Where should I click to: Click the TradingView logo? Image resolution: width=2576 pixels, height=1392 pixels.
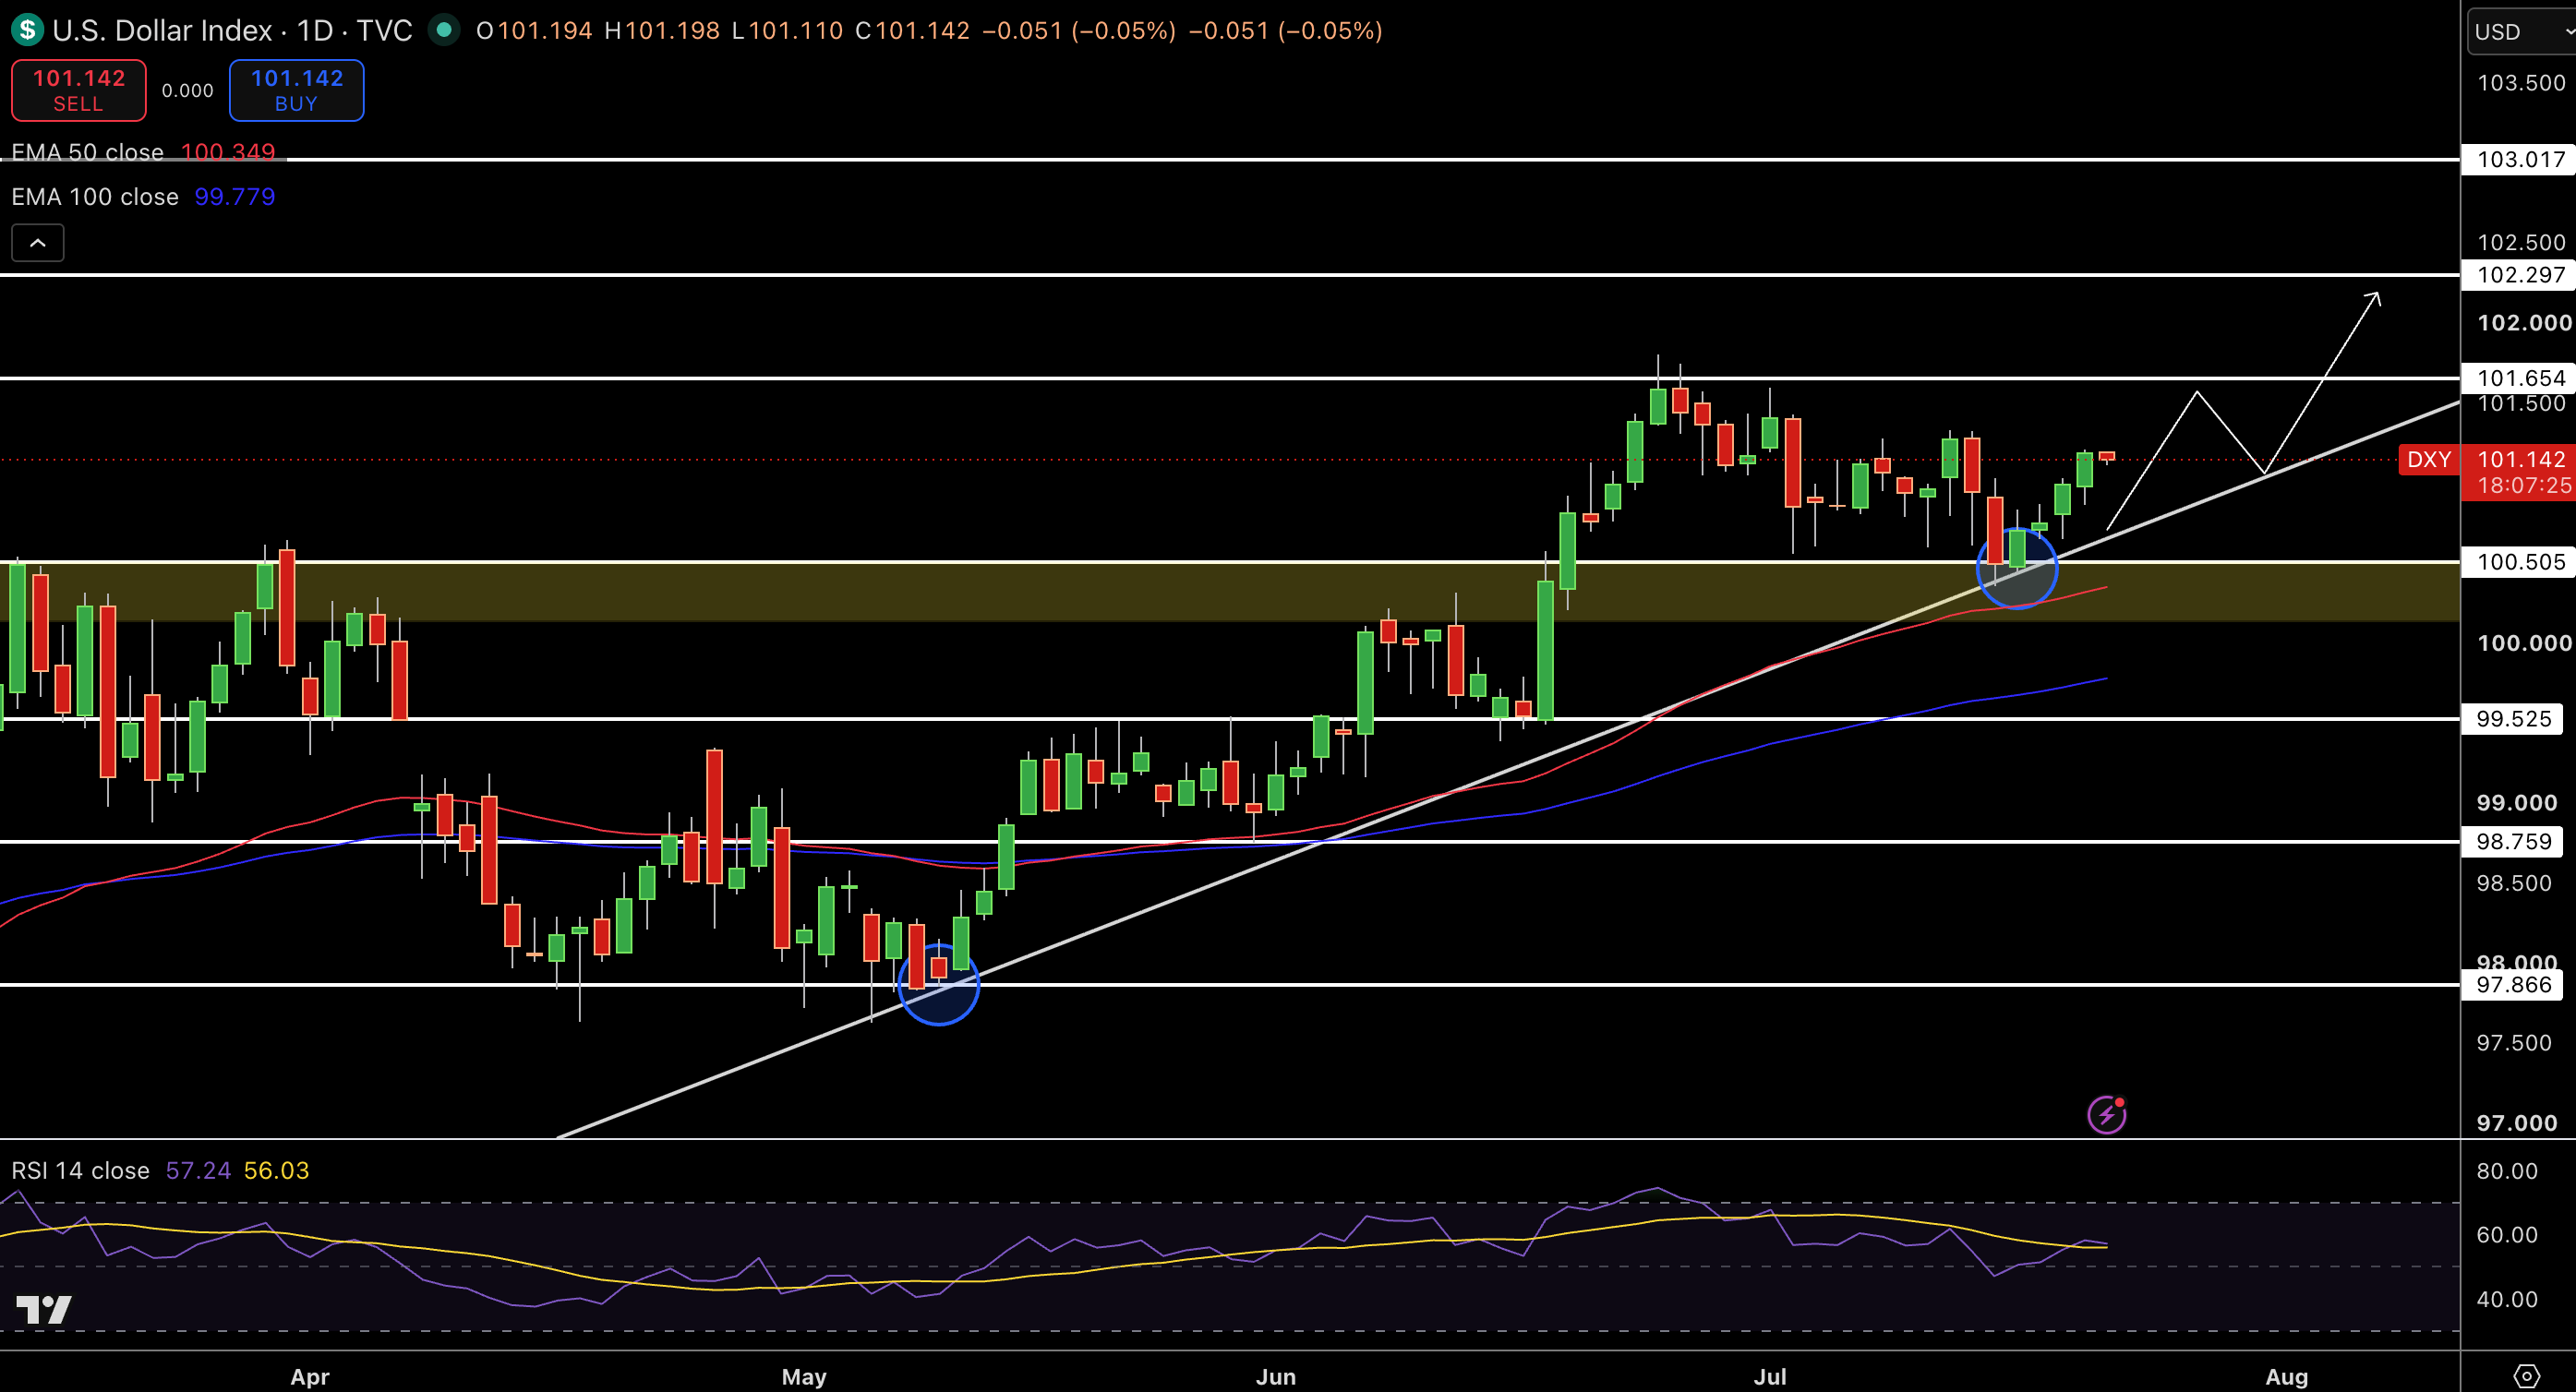pyautogui.click(x=44, y=1309)
